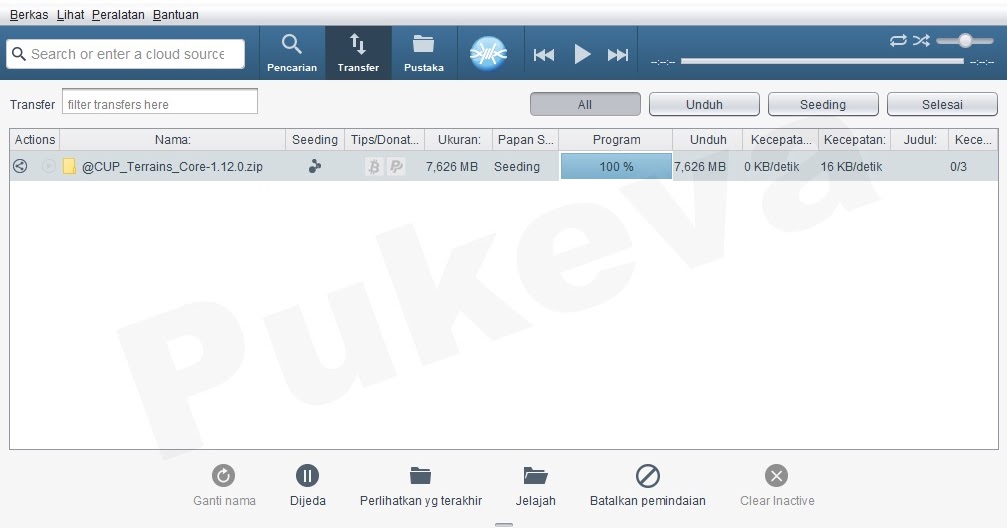Select @CUP_Terrains_Core-1.12.0.zip file name
This screenshot has width=1007, height=528.
(x=172, y=166)
